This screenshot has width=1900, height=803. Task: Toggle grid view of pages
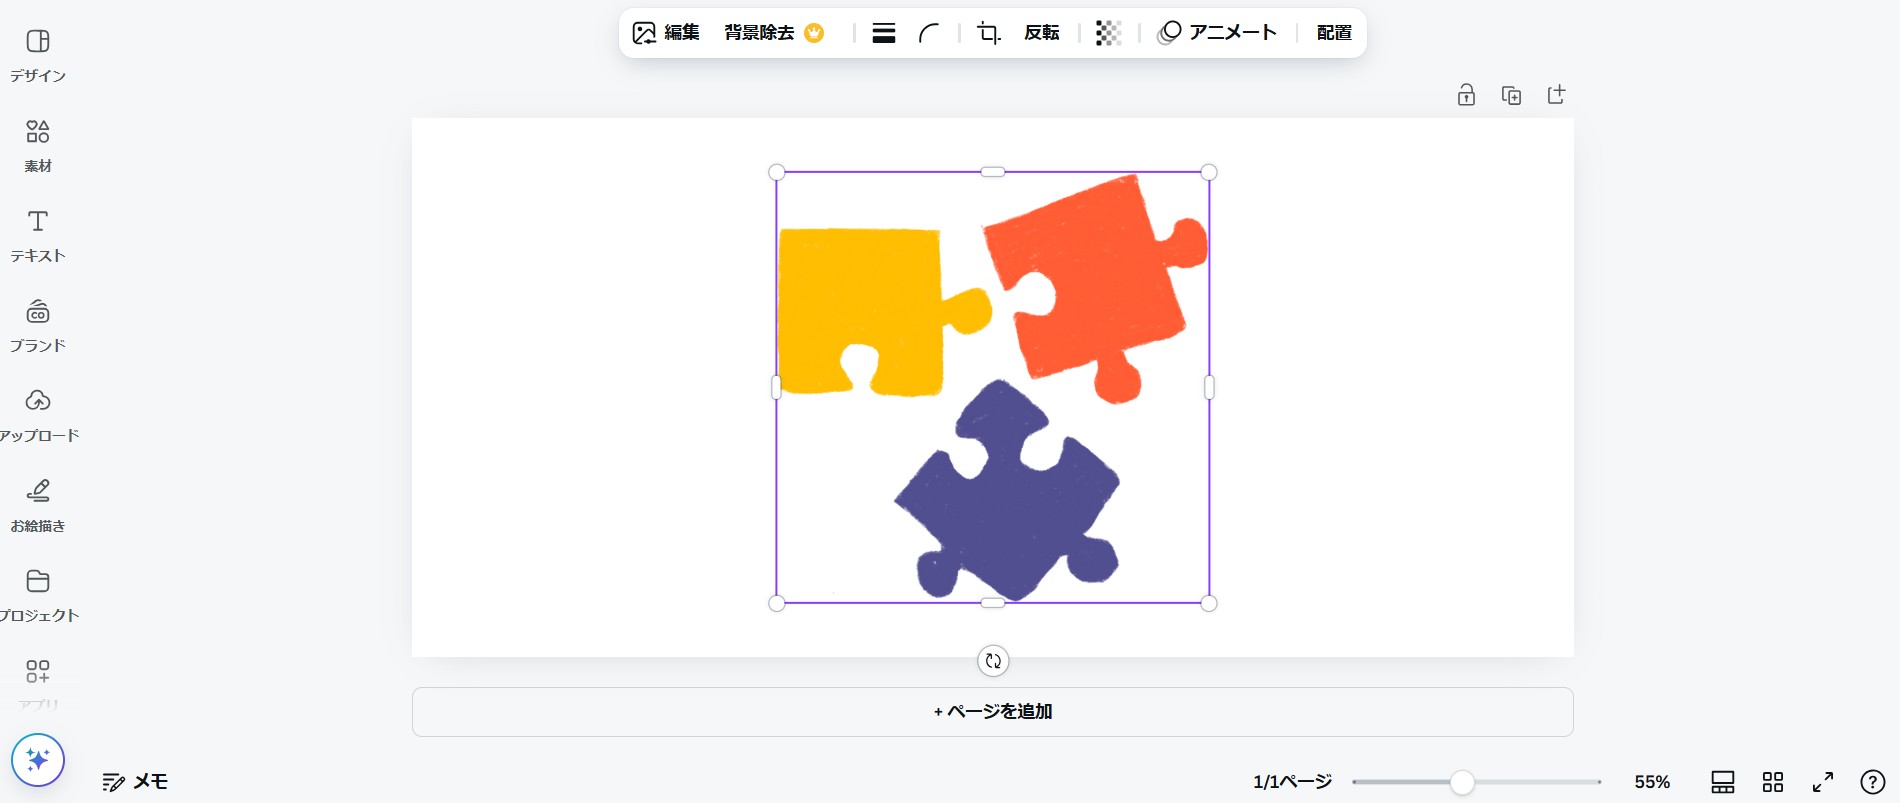coord(1773,782)
